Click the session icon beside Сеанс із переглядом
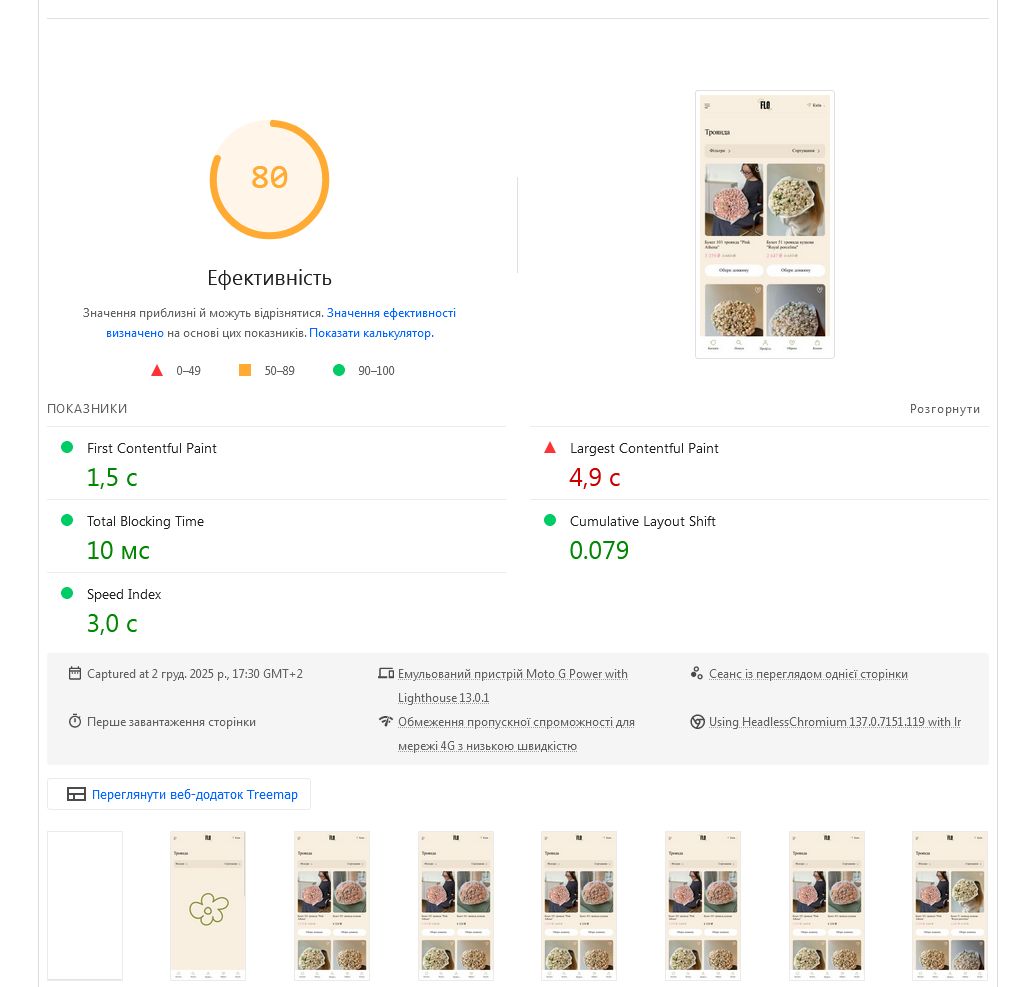This screenshot has width=1014, height=987. pyautogui.click(x=697, y=674)
